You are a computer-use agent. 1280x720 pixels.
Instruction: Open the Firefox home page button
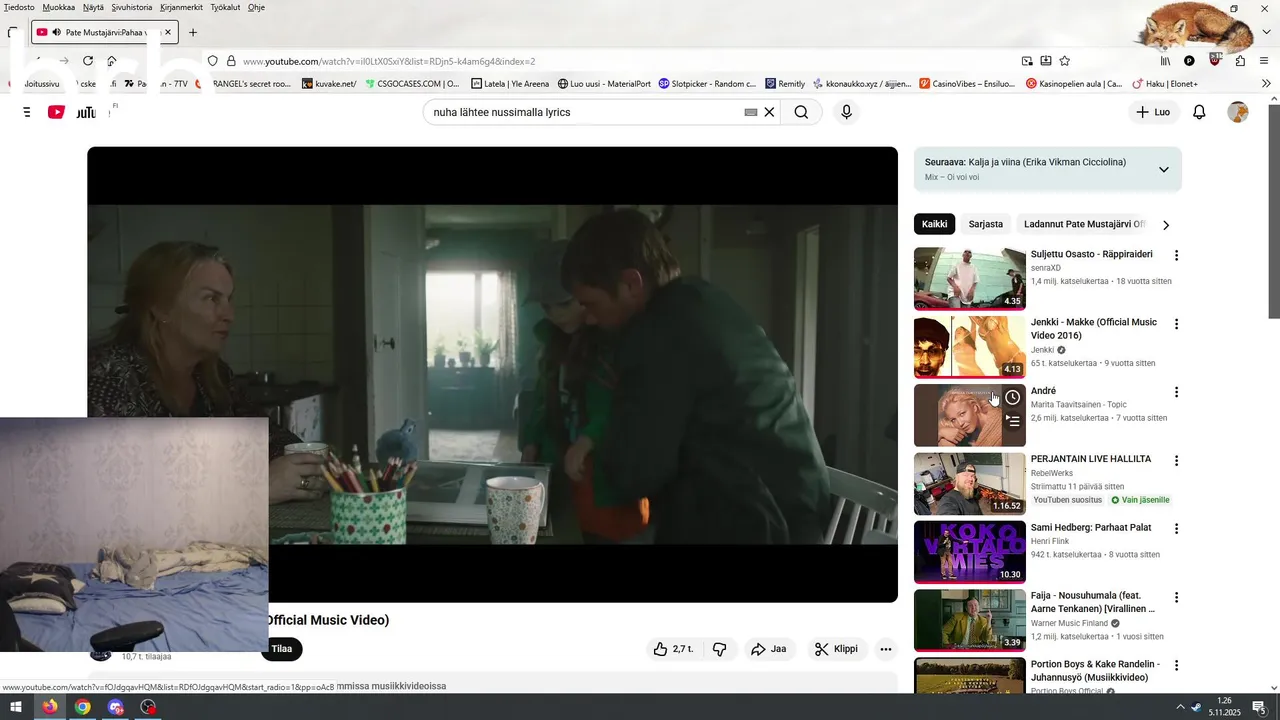tap(112, 61)
